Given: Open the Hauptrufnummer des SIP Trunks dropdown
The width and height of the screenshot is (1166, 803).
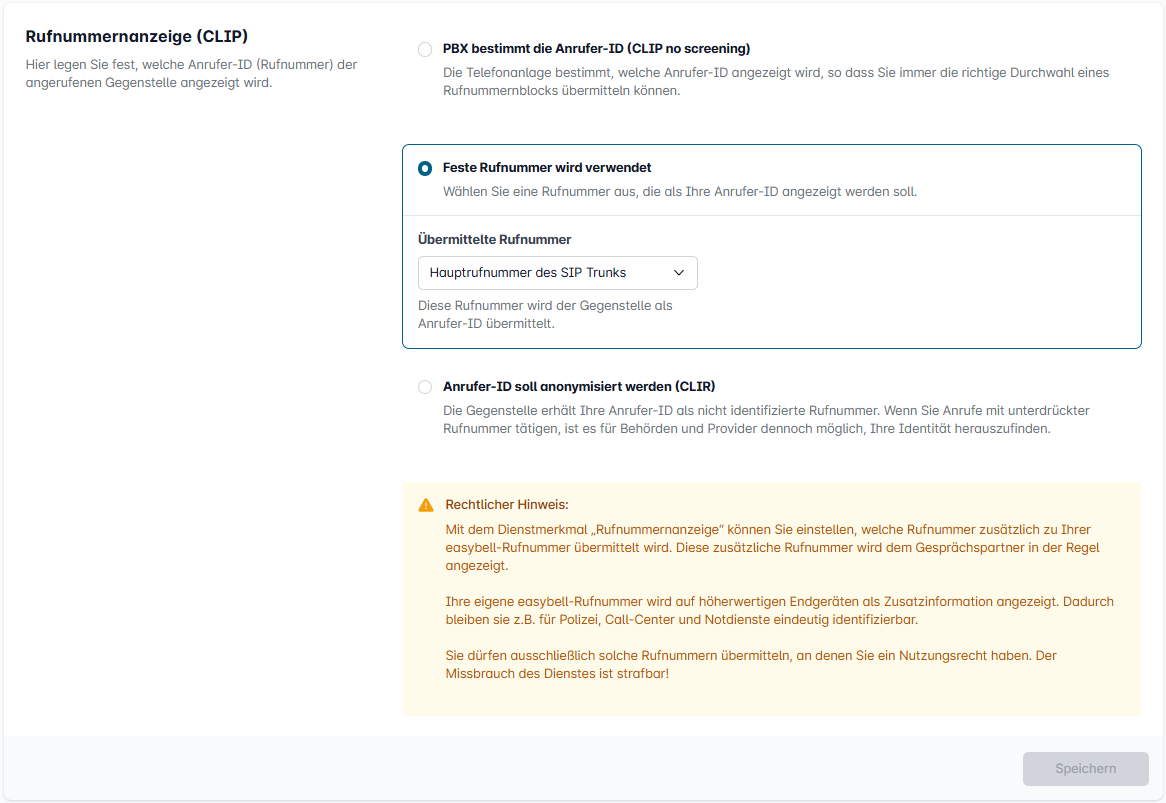Looking at the screenshot, I should (x=545, y=273).
